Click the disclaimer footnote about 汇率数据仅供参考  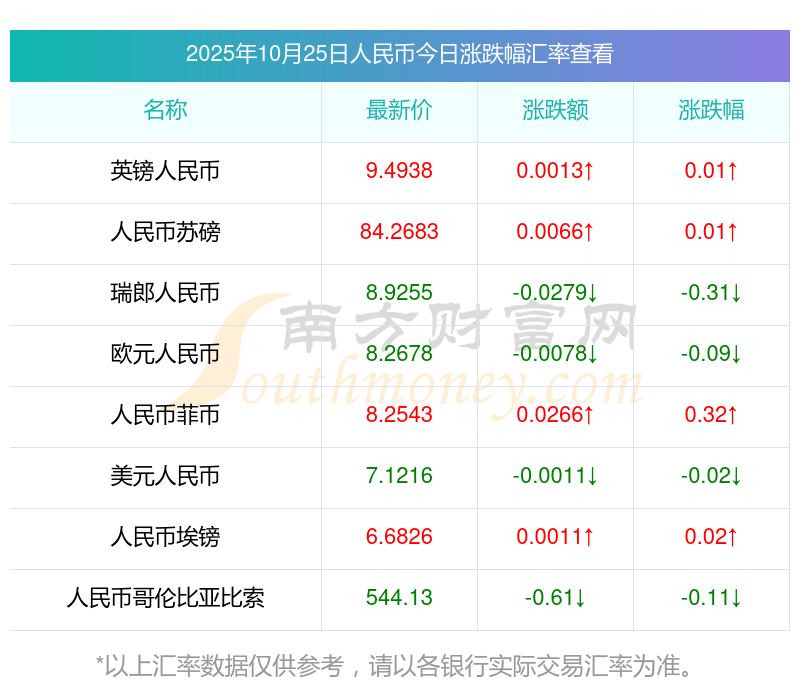click(394, 666)
